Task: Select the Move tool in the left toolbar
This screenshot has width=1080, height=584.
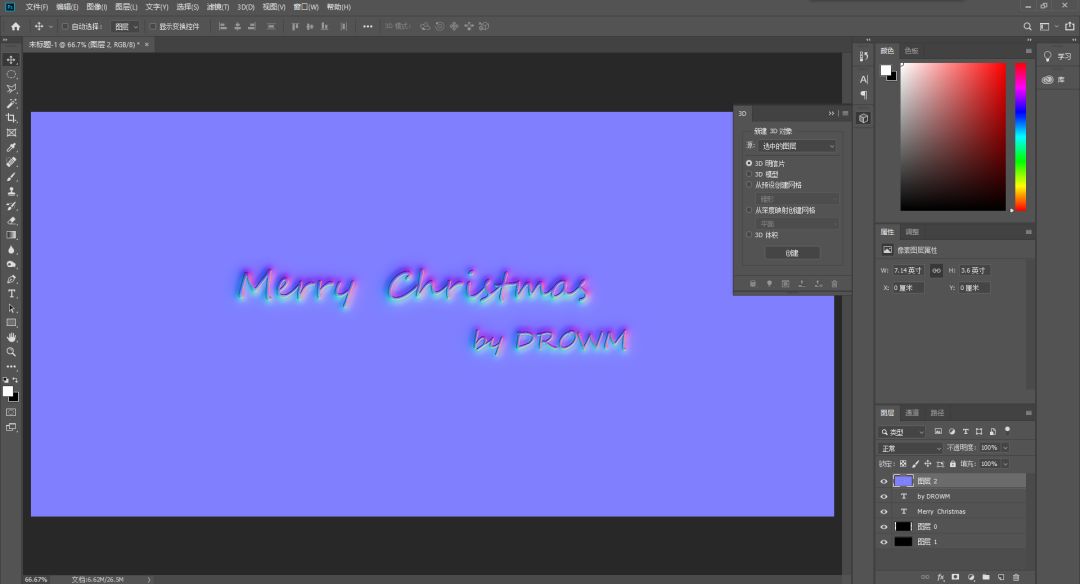Action: [x=11, y=60]
